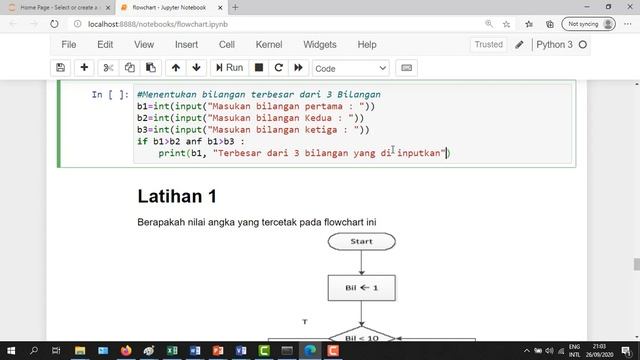Open Microsoft Edge from the taskbar
640x360 pixels.
click(310, 351)
